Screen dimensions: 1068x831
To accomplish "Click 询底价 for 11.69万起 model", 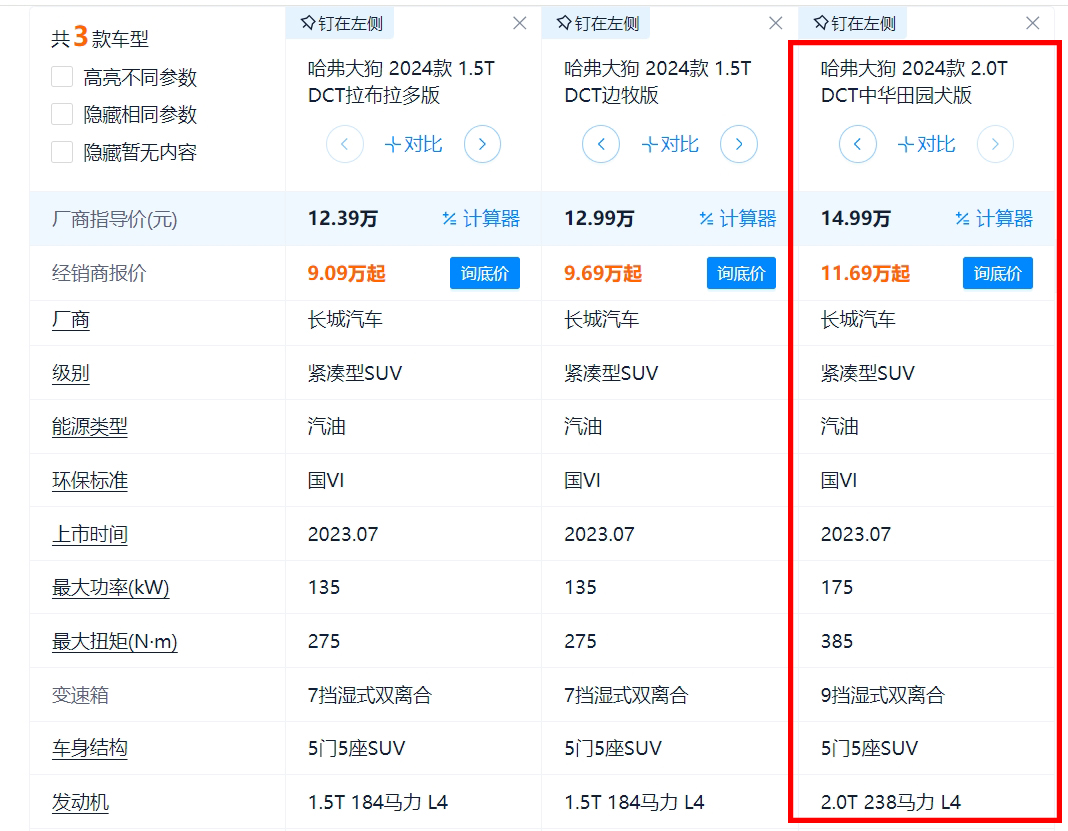I will pyautogui.click(x=998, y=273).
